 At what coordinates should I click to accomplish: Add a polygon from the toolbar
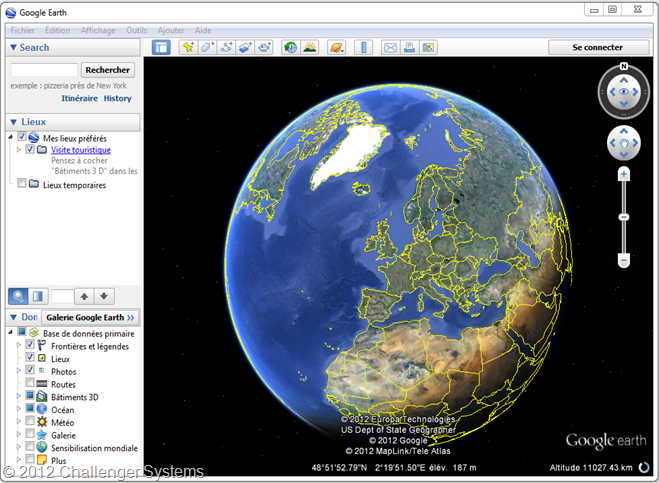coord(207,48)
